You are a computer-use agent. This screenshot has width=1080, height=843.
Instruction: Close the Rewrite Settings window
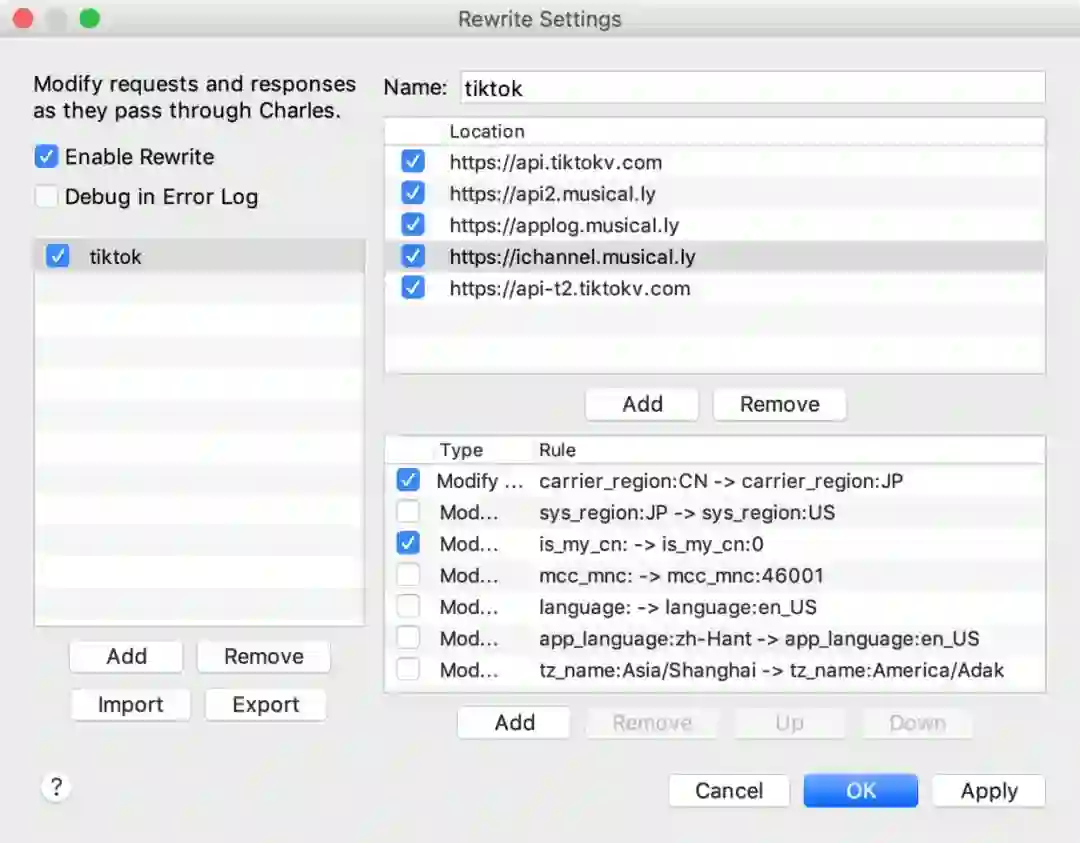(23, 19)
